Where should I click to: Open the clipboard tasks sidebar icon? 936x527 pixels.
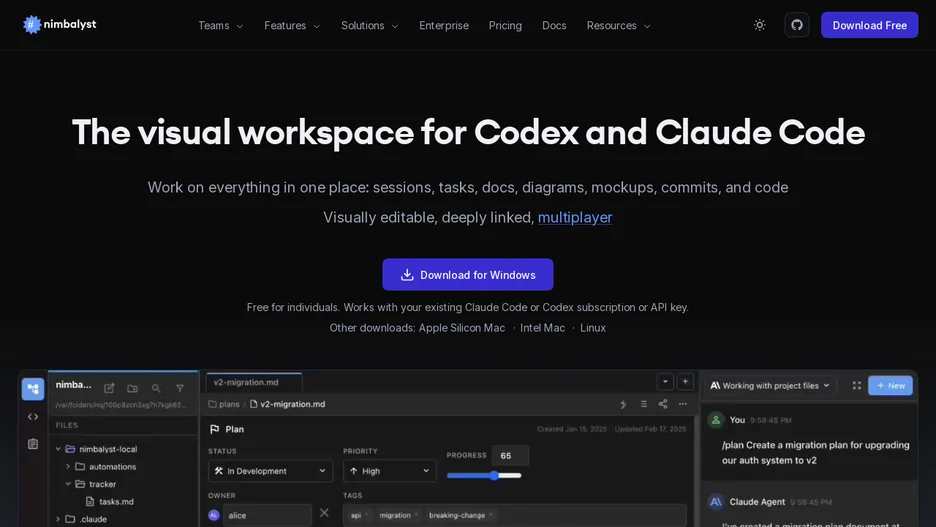pyautogui.click(x=33, y=443)
